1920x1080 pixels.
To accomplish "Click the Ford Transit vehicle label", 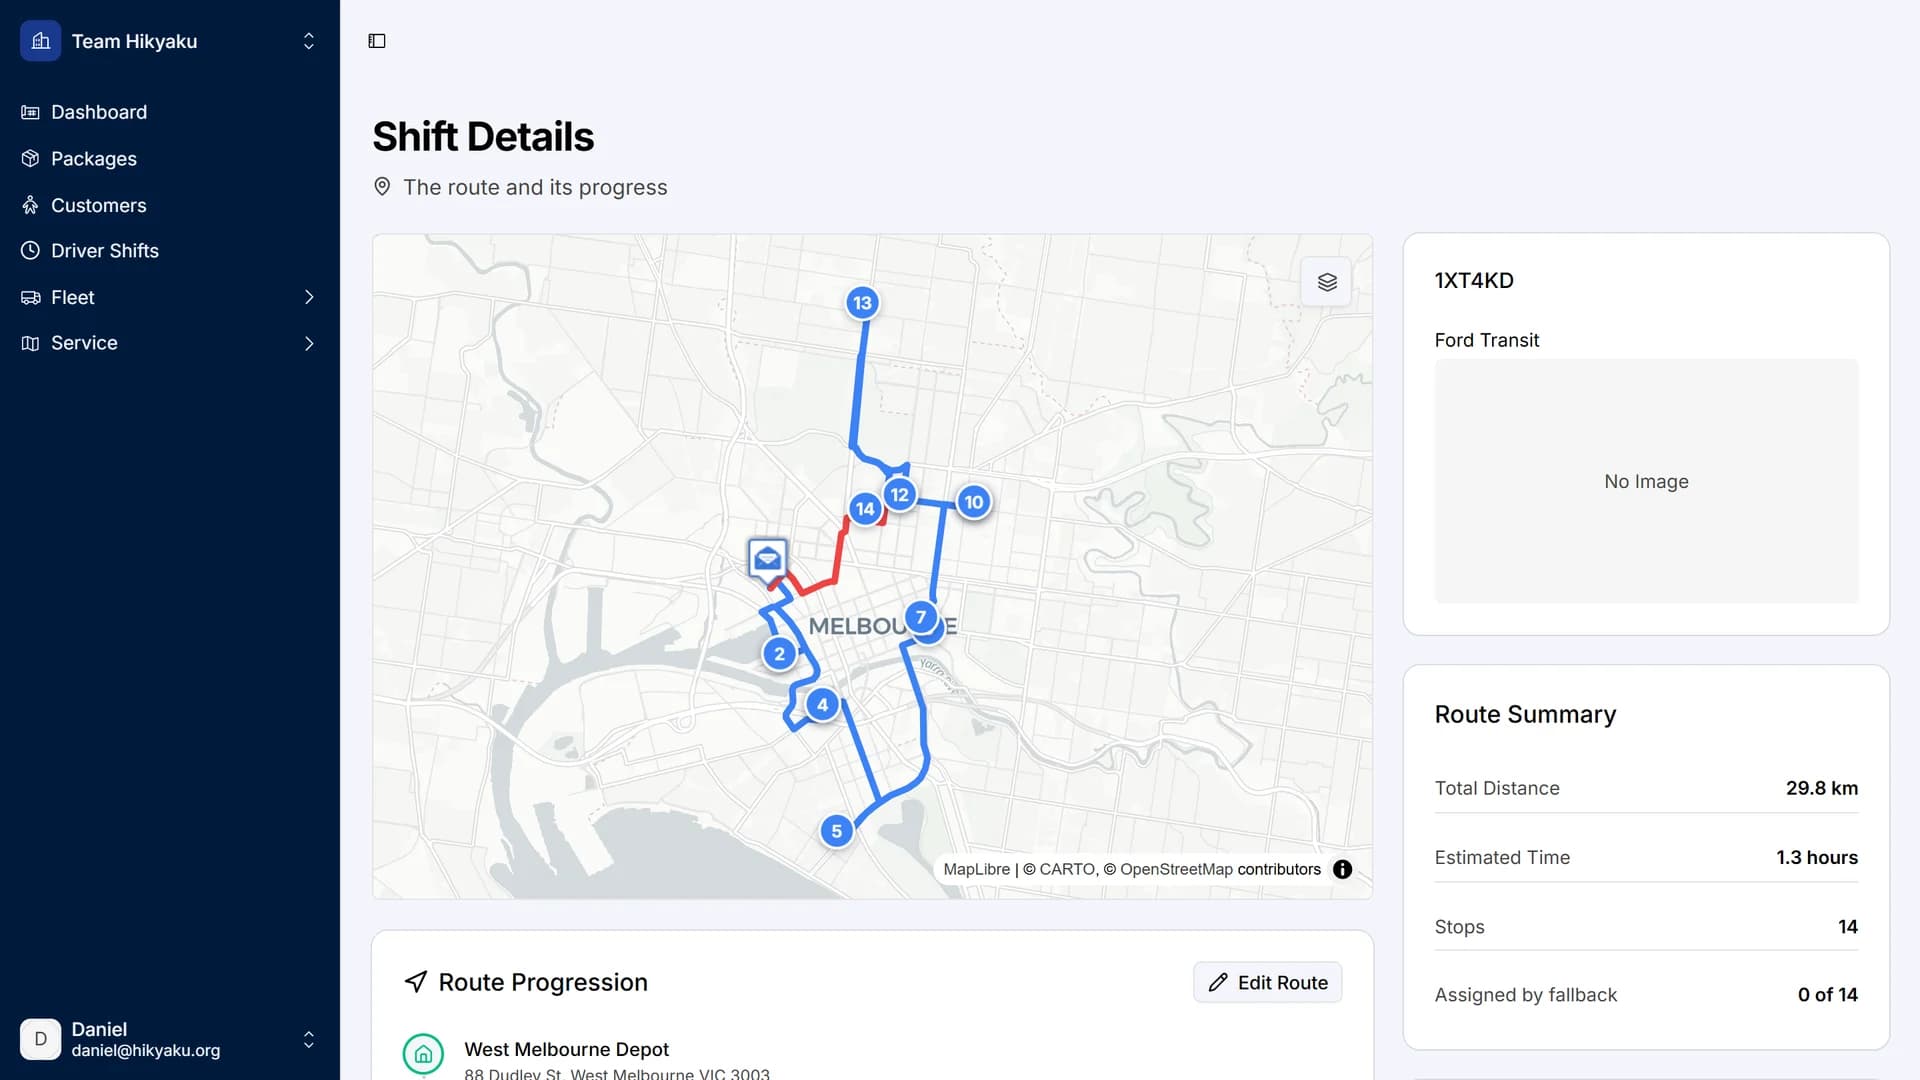I will click(1487, 340).
